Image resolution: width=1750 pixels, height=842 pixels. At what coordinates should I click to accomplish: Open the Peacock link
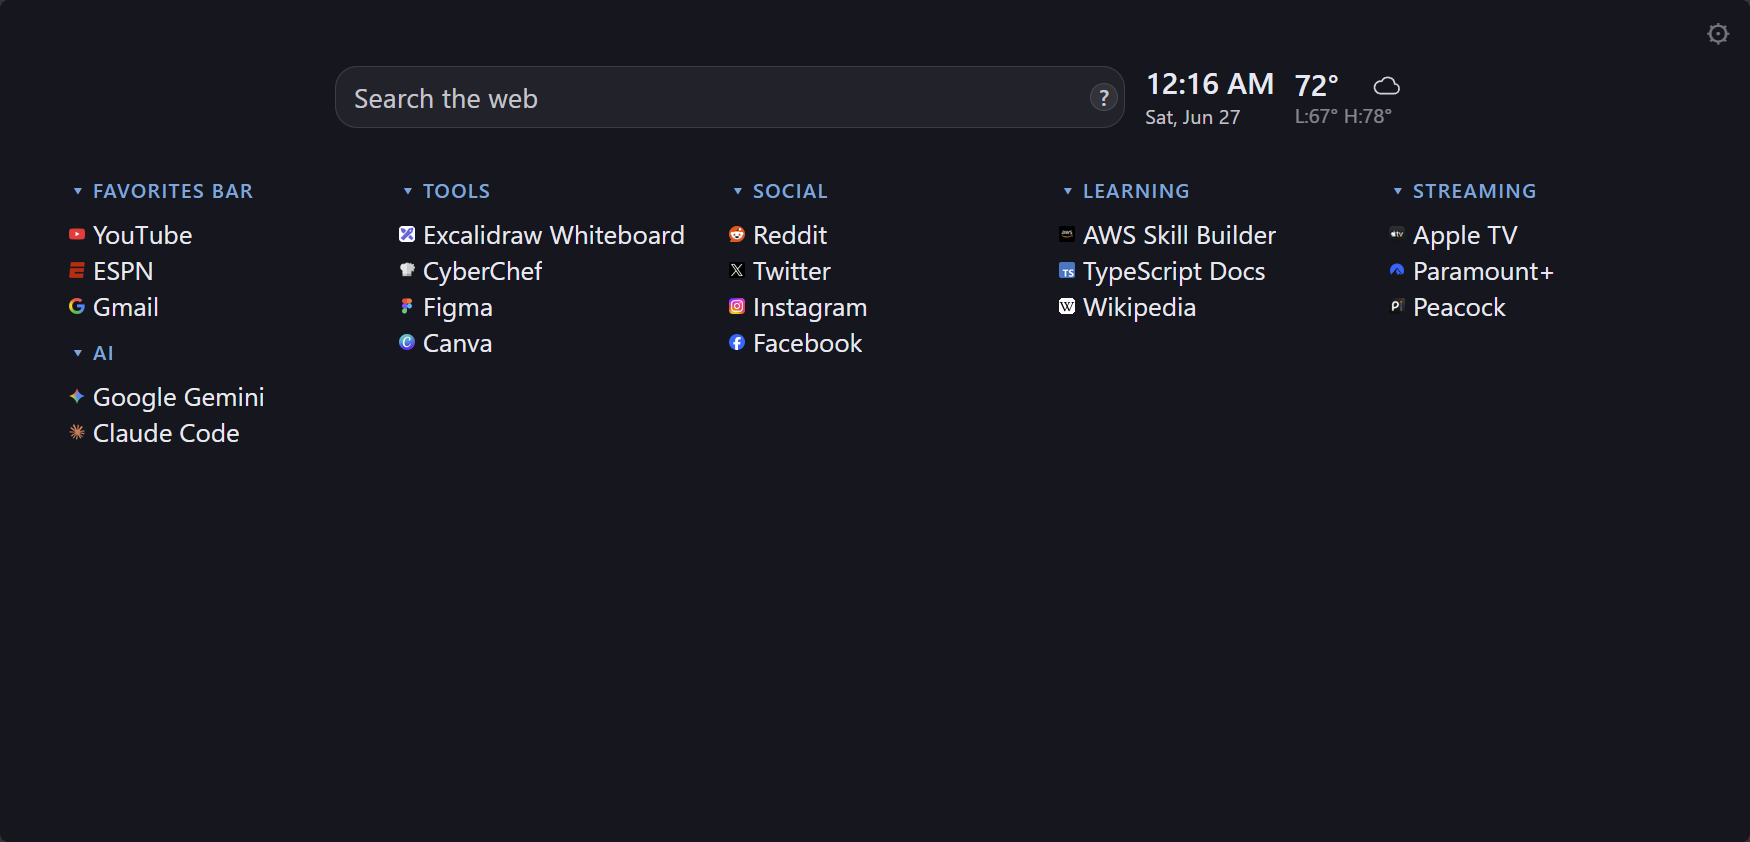1459,307
